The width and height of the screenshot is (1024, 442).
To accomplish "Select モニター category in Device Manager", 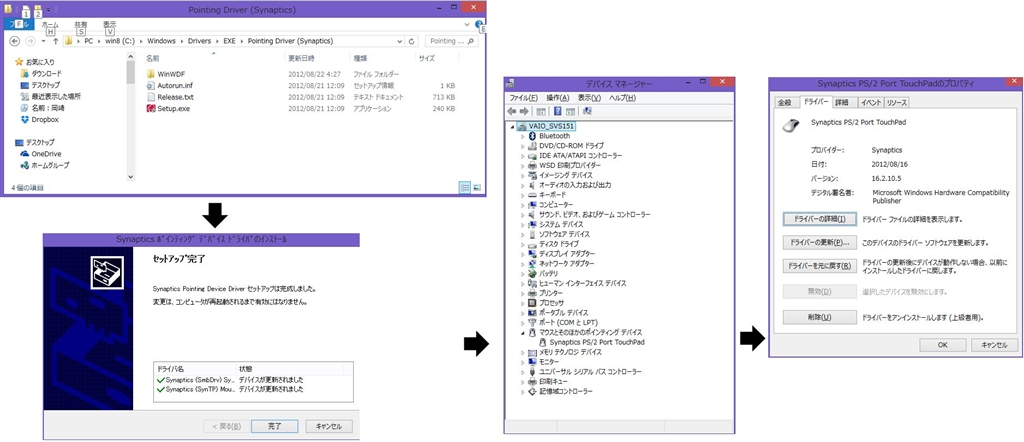I will click(x=549, y=362).
